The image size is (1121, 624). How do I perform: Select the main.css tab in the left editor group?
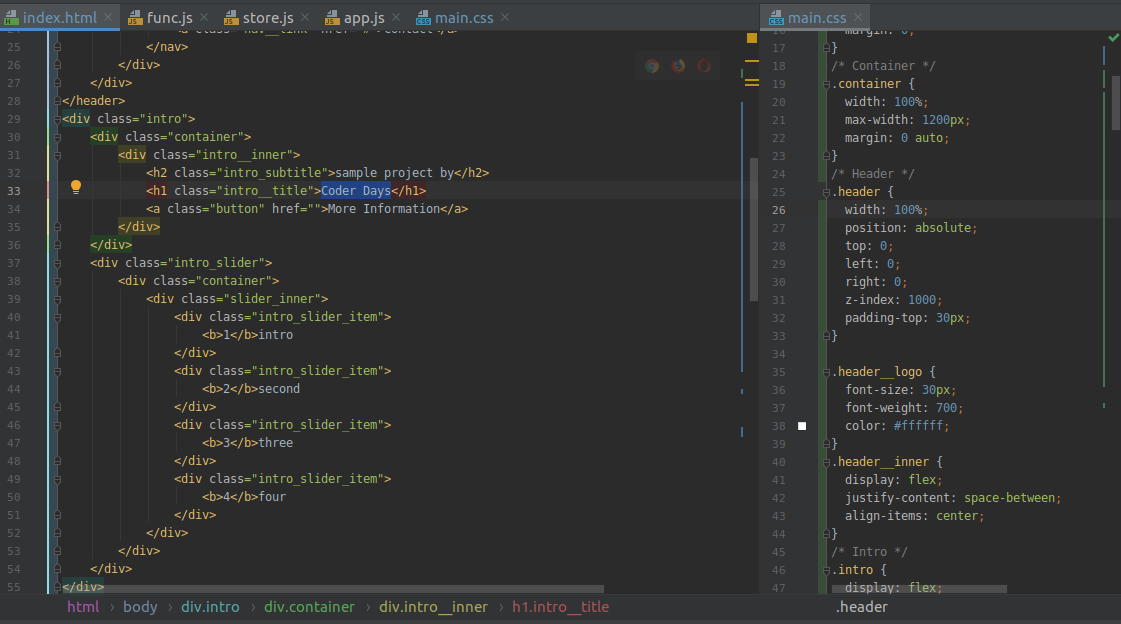[x=463, y=18]
